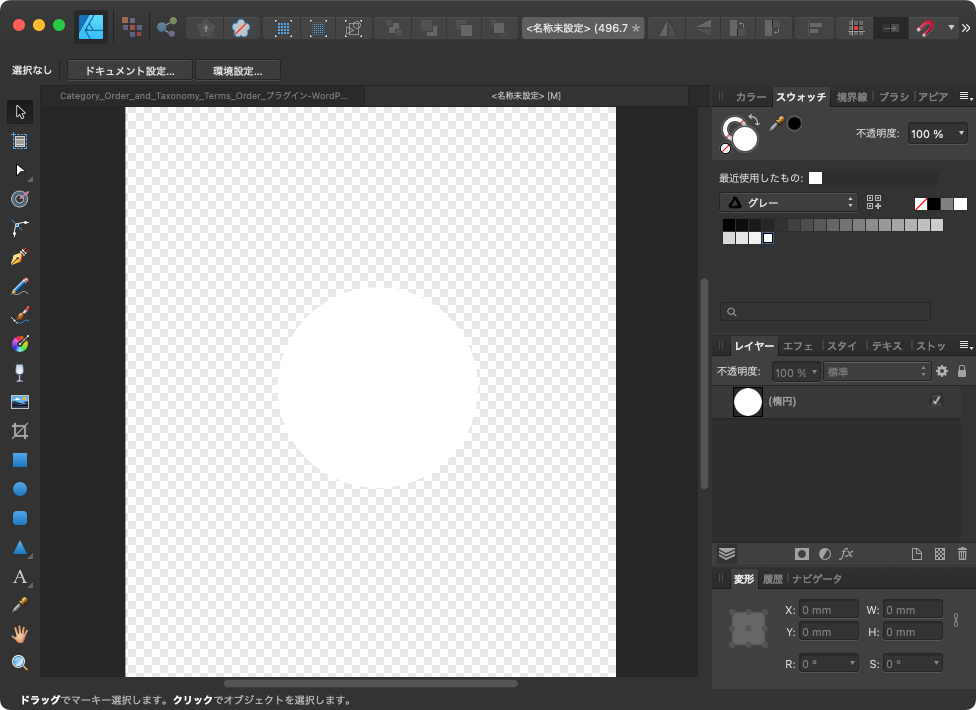Screen dimensions: 976x710
Task: Click the Layer Effects fx icon
Action: click(x=846, y=553)
